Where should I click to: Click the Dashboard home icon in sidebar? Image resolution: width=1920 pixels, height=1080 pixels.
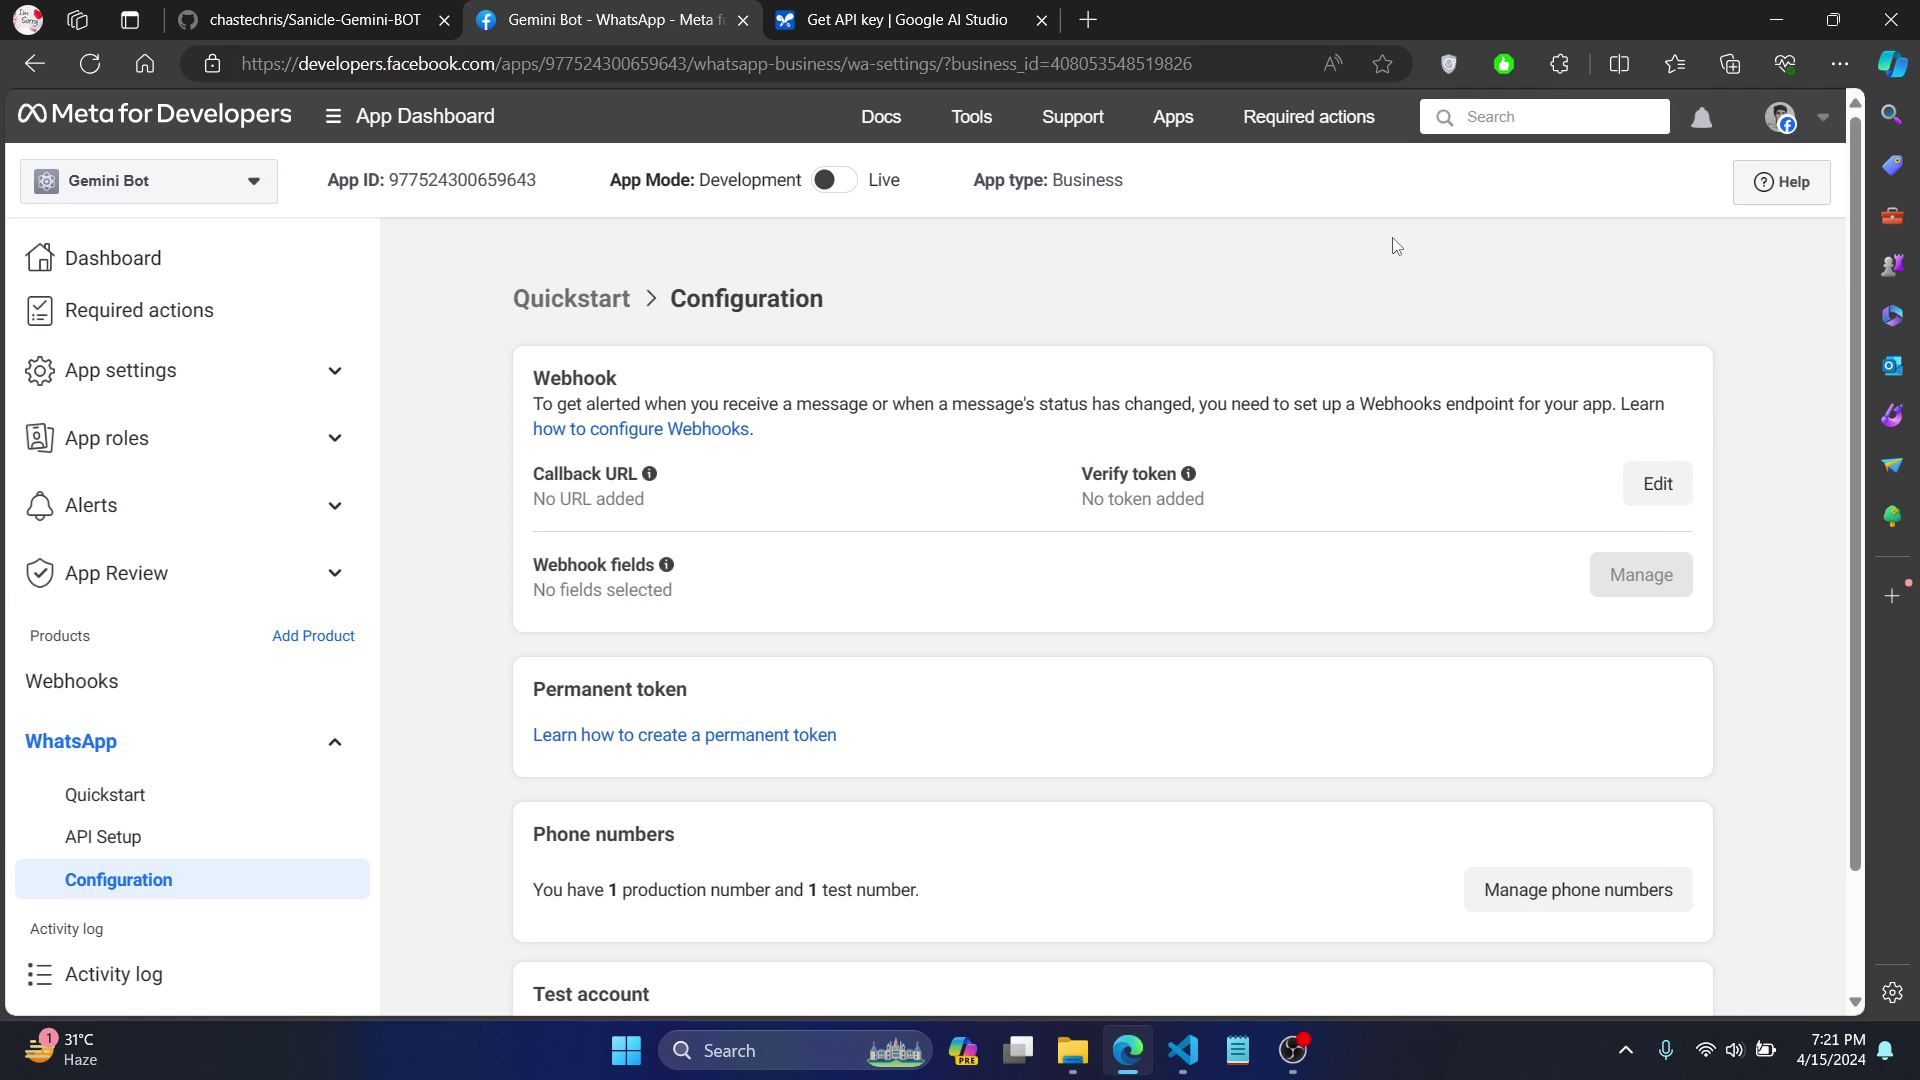(40, 258)
